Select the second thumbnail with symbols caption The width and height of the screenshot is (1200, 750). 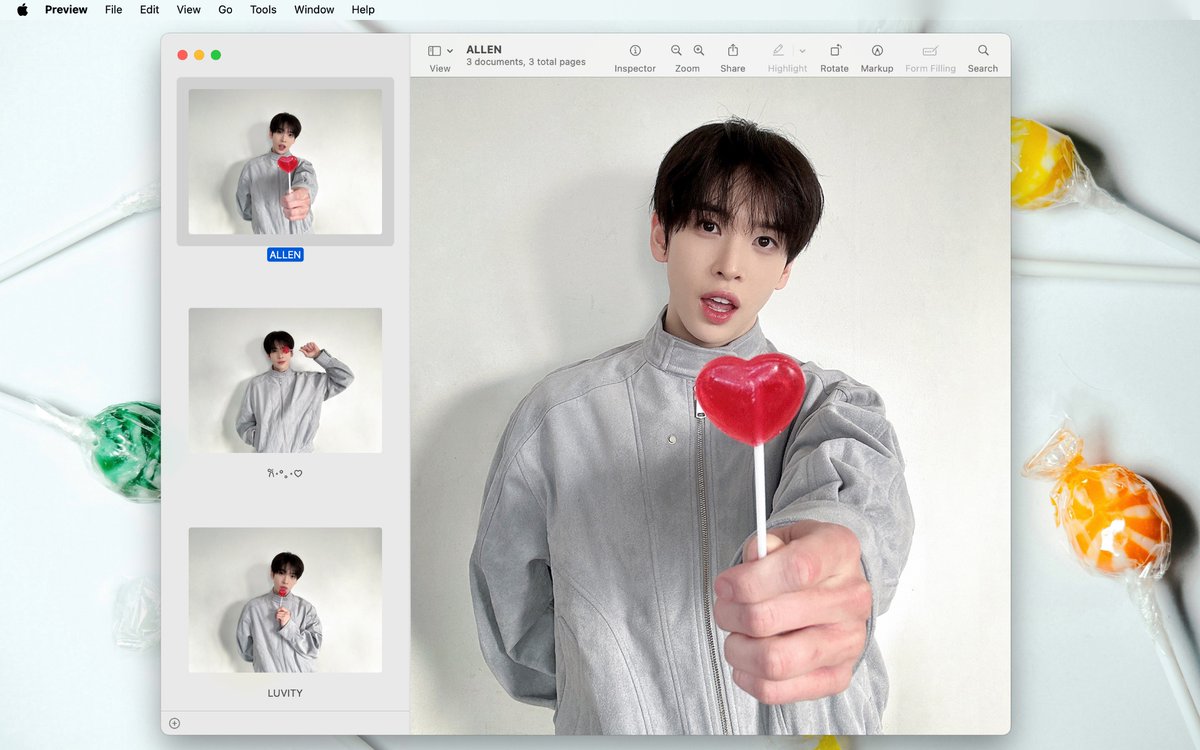click(x=285, y=380)
